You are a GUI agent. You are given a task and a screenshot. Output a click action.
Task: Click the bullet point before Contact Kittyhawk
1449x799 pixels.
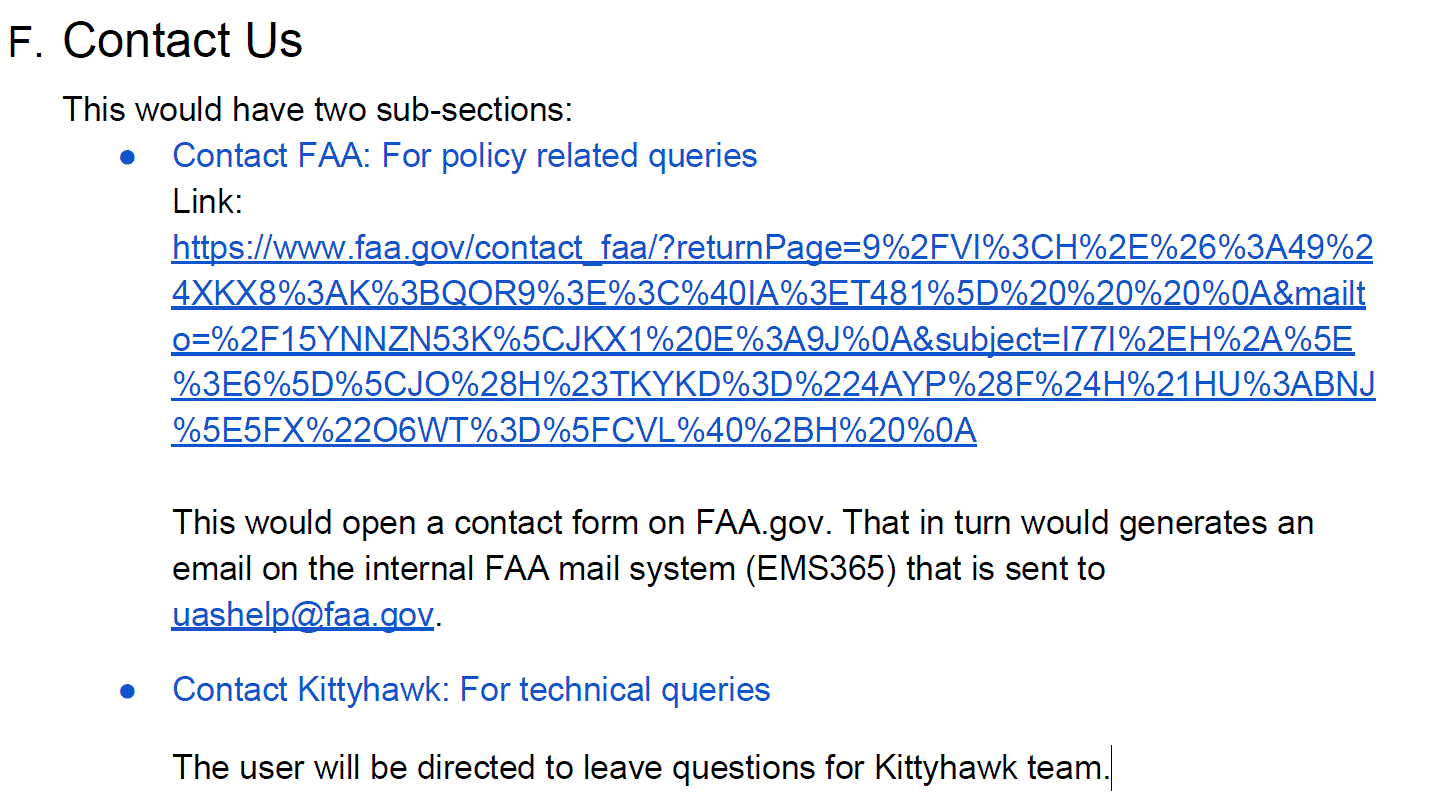pos(127,692)
